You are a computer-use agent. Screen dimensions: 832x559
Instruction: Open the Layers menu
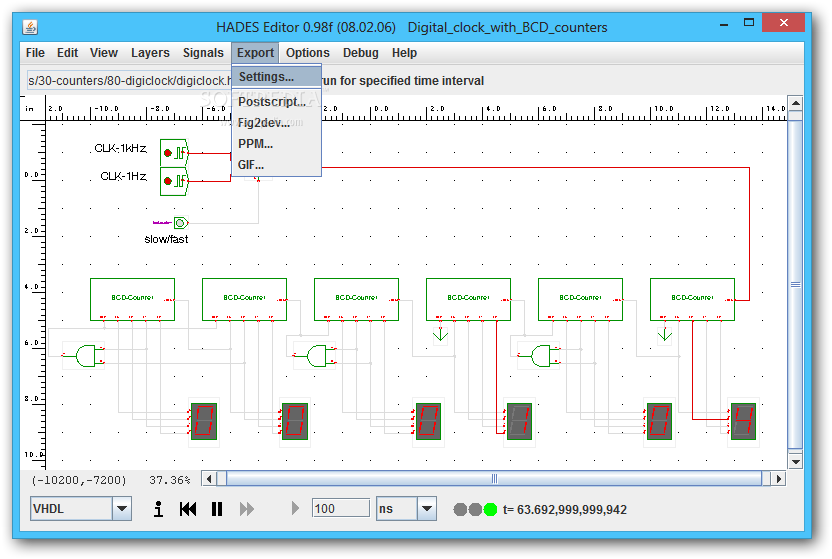[150, 53]
